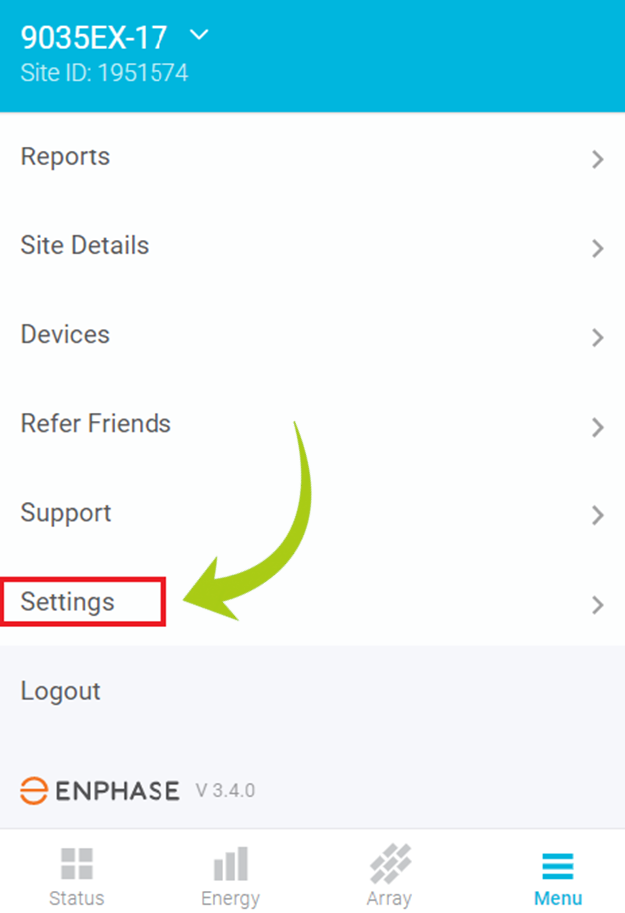Open Refer Friends menu entry
The height and width of the screenshot is (913, 625).
95,424
